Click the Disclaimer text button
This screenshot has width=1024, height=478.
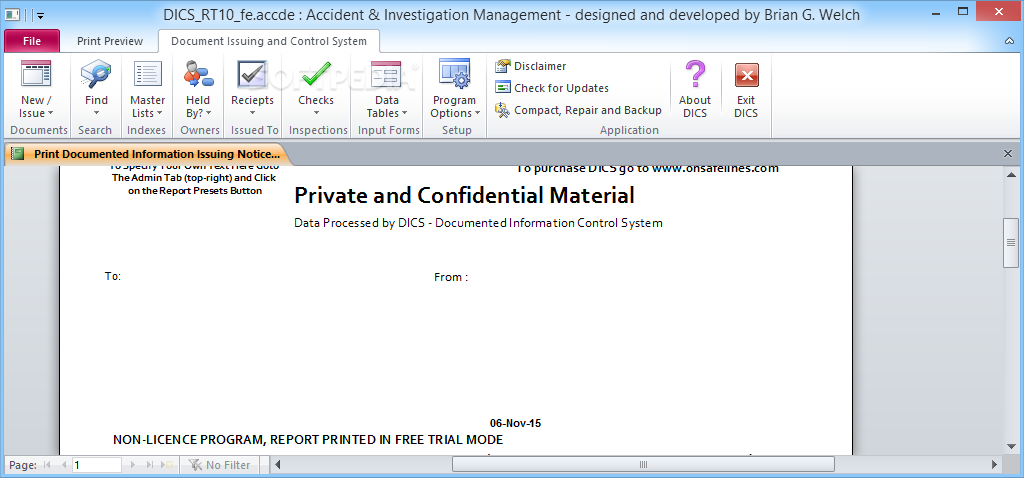(x=540, y=66)
